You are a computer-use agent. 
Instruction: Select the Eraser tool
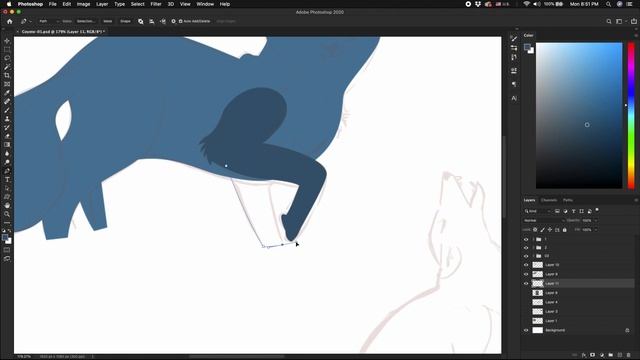pos(7,136)
